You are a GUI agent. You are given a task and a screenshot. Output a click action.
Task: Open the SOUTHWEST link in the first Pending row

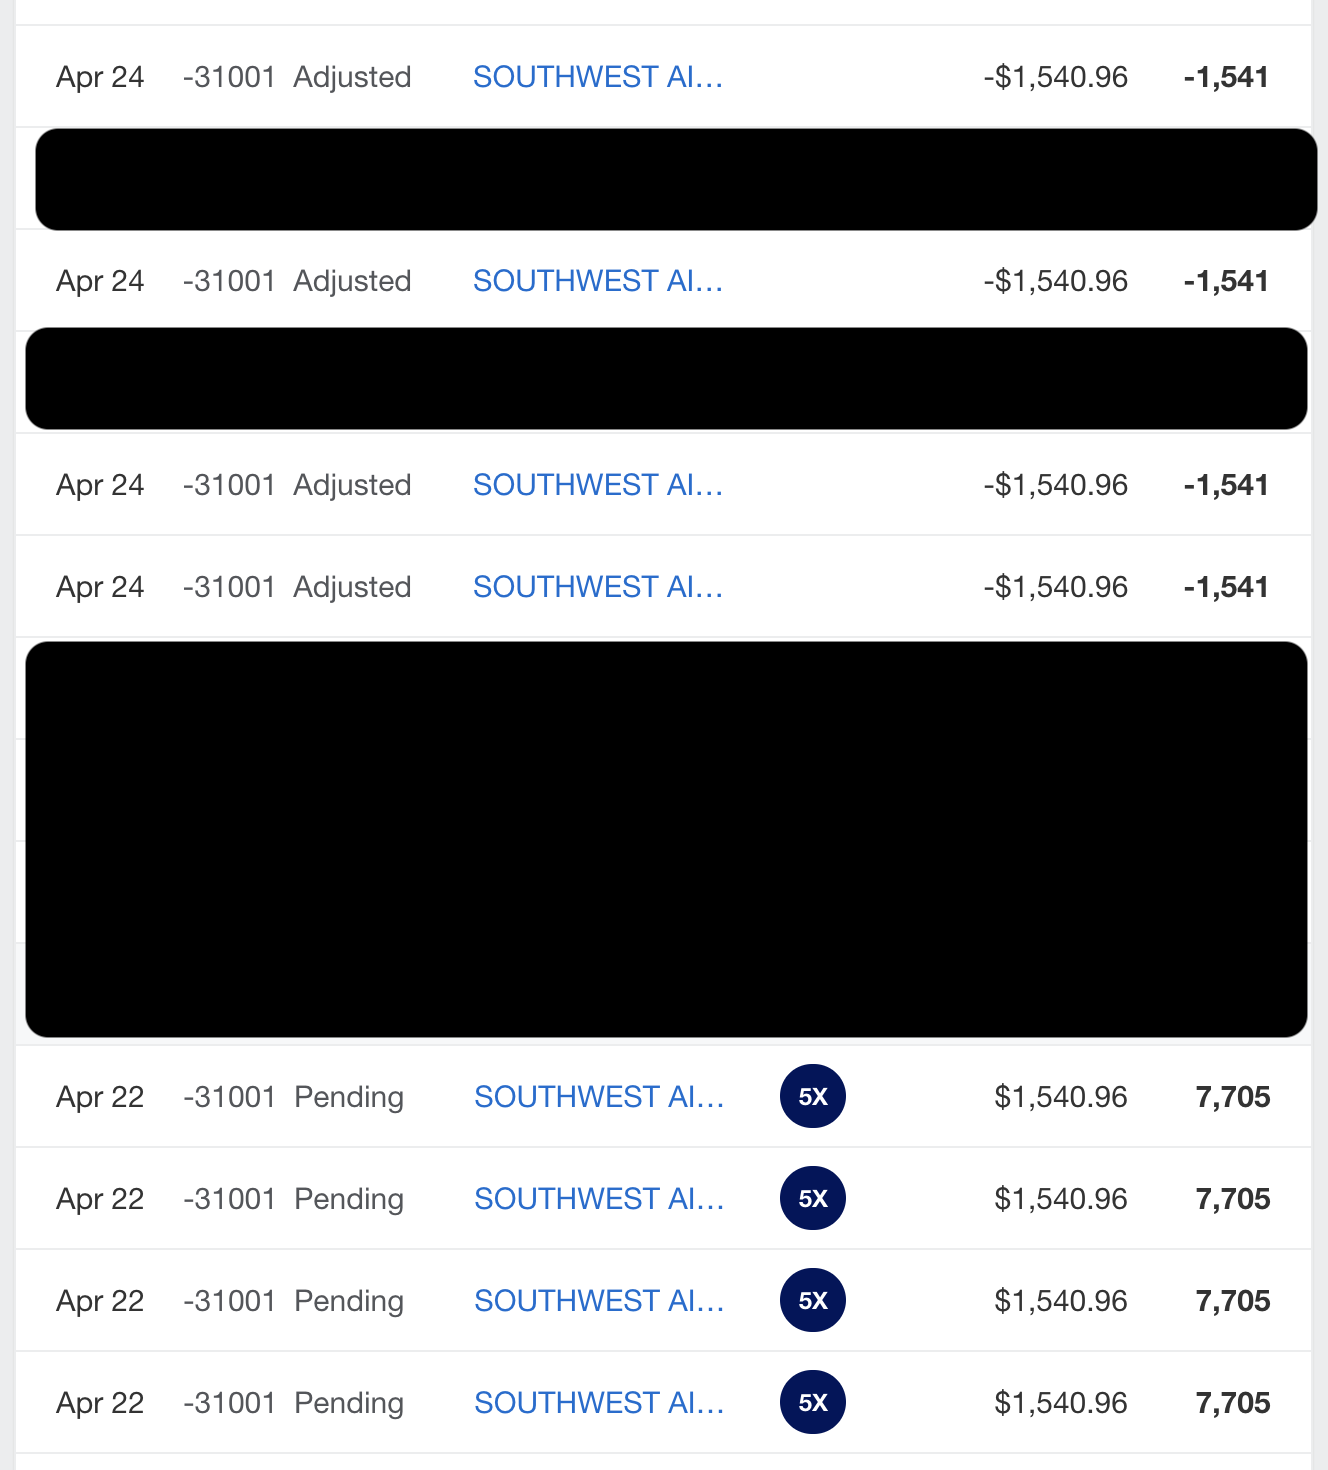pos(598,1097)
